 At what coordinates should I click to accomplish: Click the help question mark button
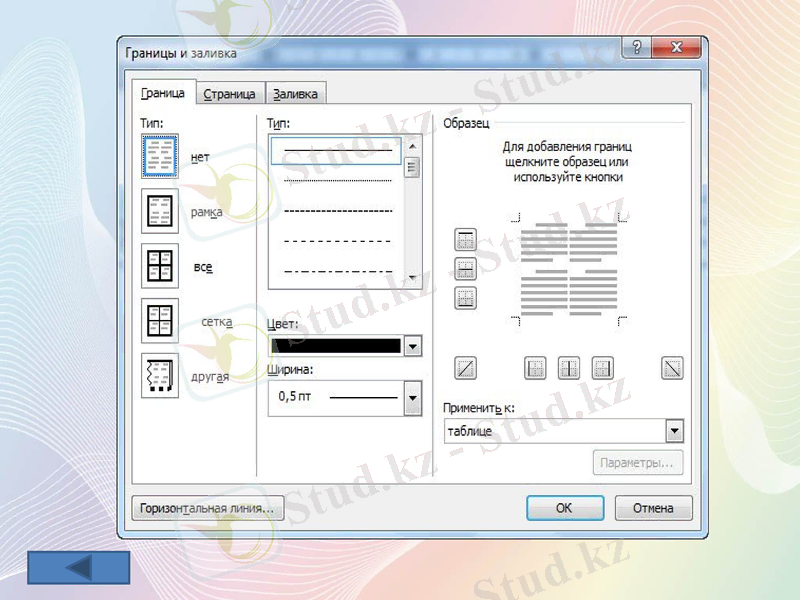click(x=638, y=49)
